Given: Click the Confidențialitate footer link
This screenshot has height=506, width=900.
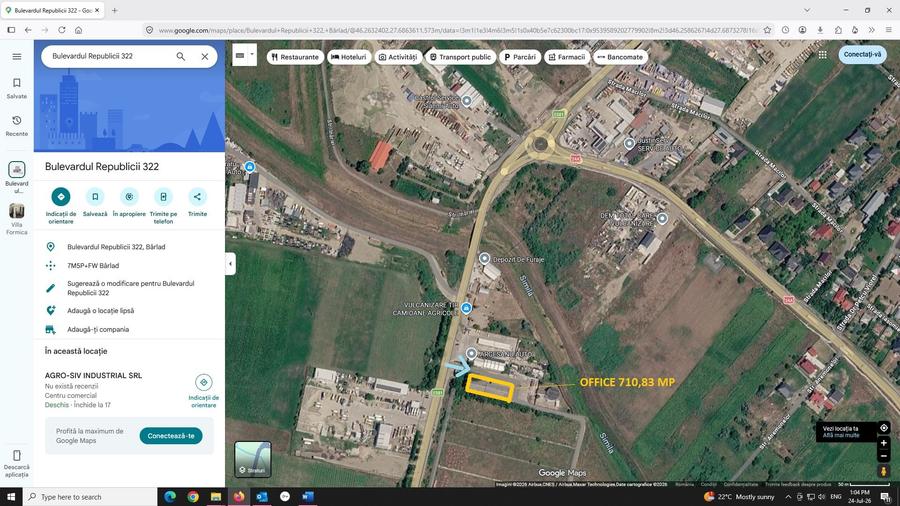Looking at the screenshot, I should click(740, 484).
